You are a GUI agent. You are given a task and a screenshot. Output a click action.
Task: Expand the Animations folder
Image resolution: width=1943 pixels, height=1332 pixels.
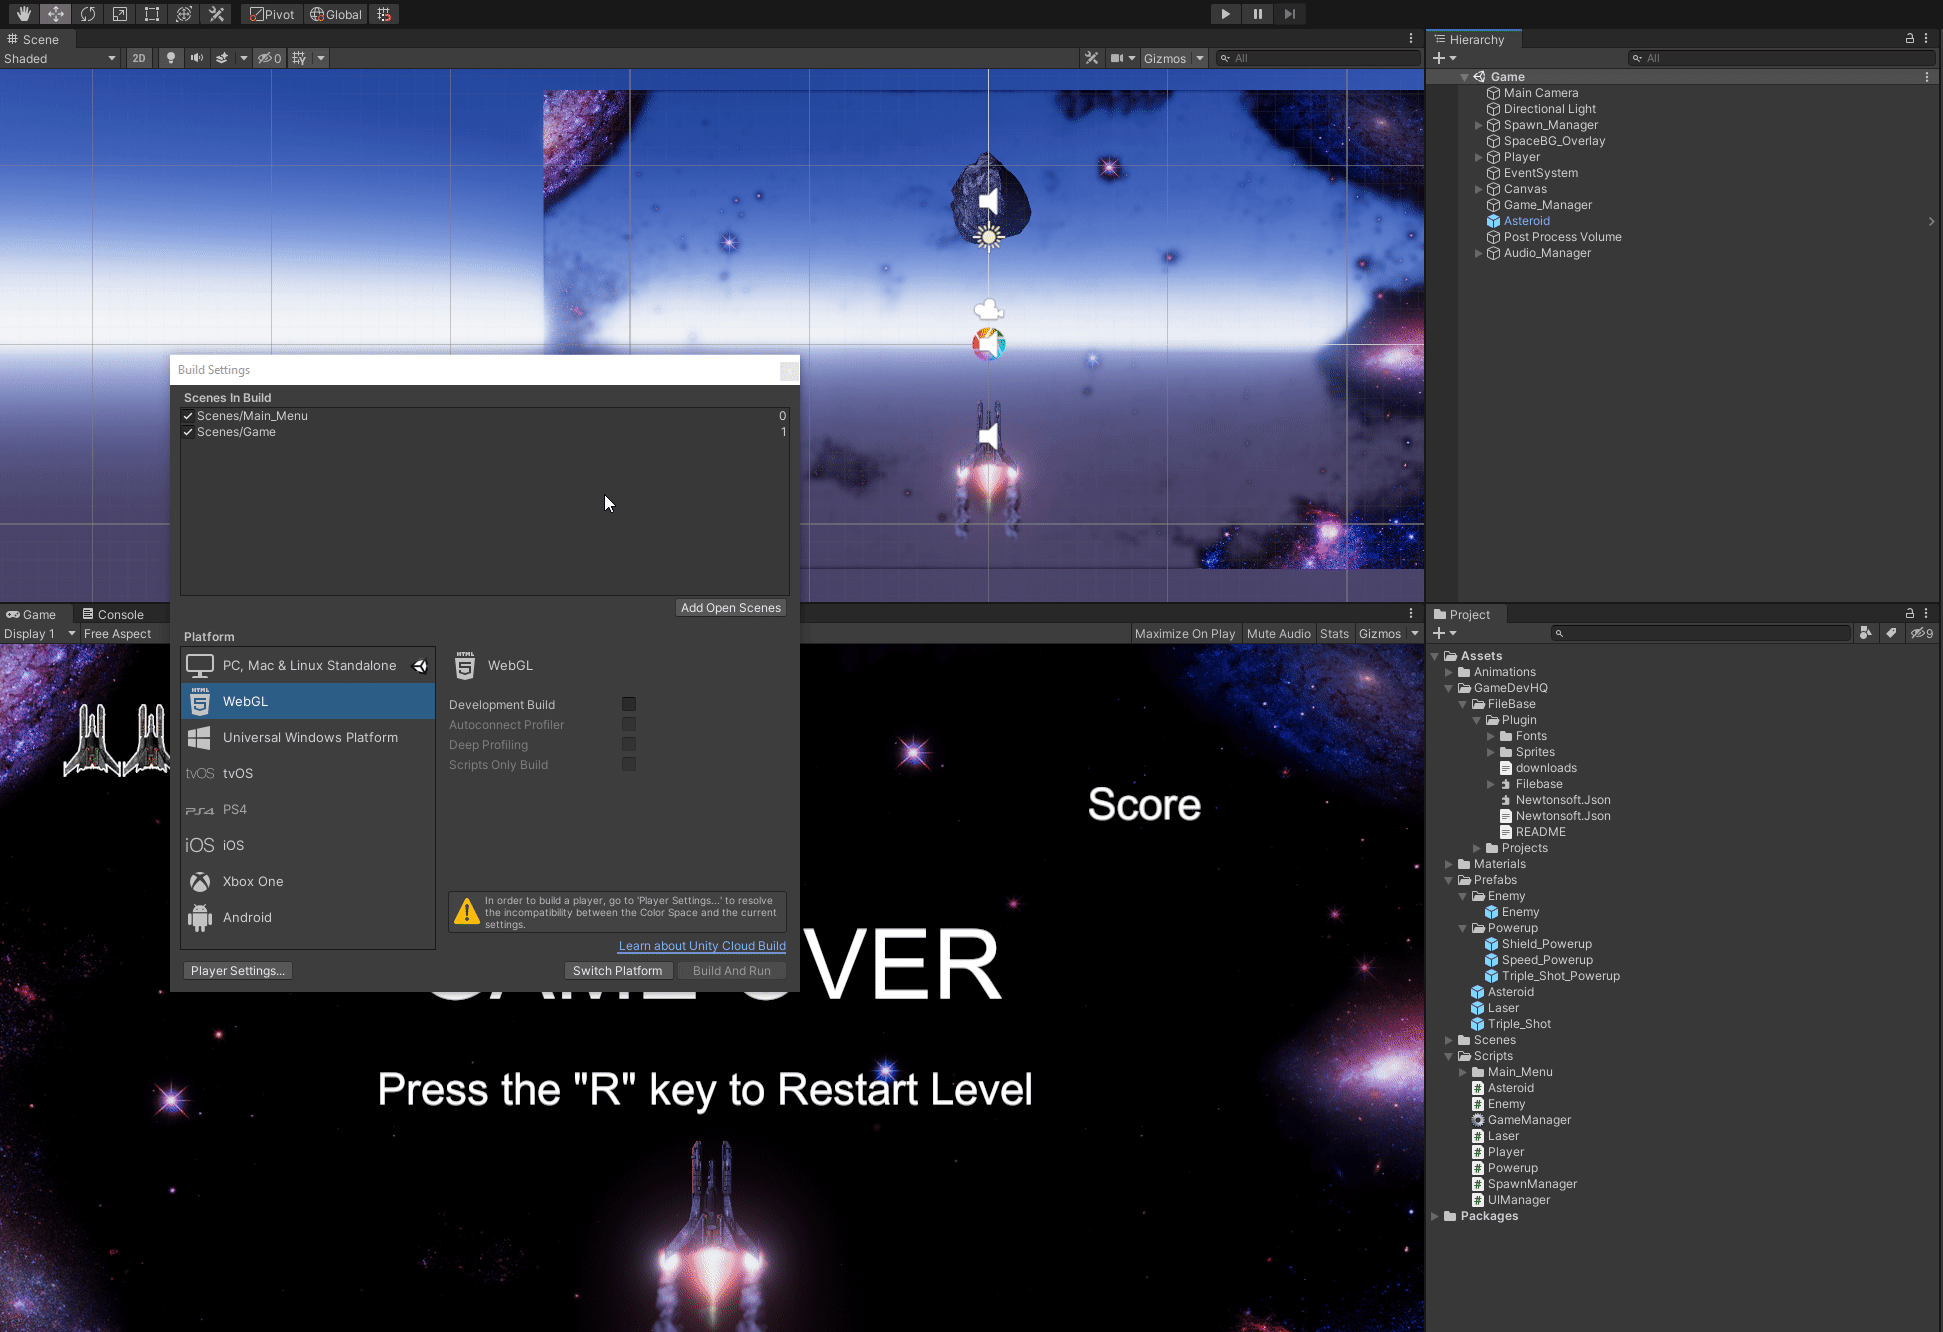pyautogui.click(x=1448, y=672)
